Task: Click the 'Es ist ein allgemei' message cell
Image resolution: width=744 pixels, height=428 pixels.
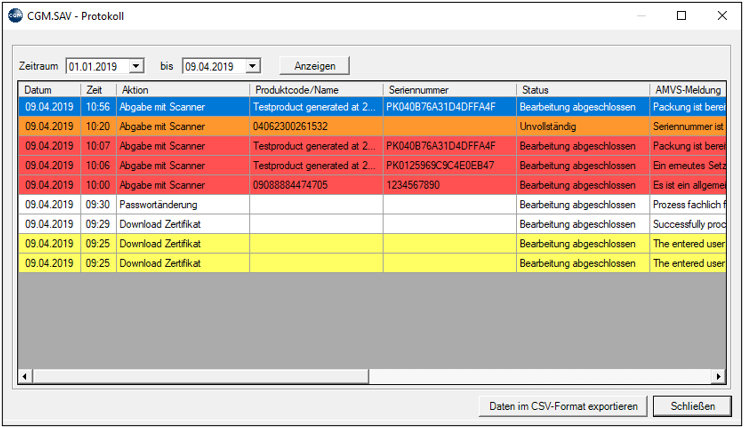Action: [688, 185]
